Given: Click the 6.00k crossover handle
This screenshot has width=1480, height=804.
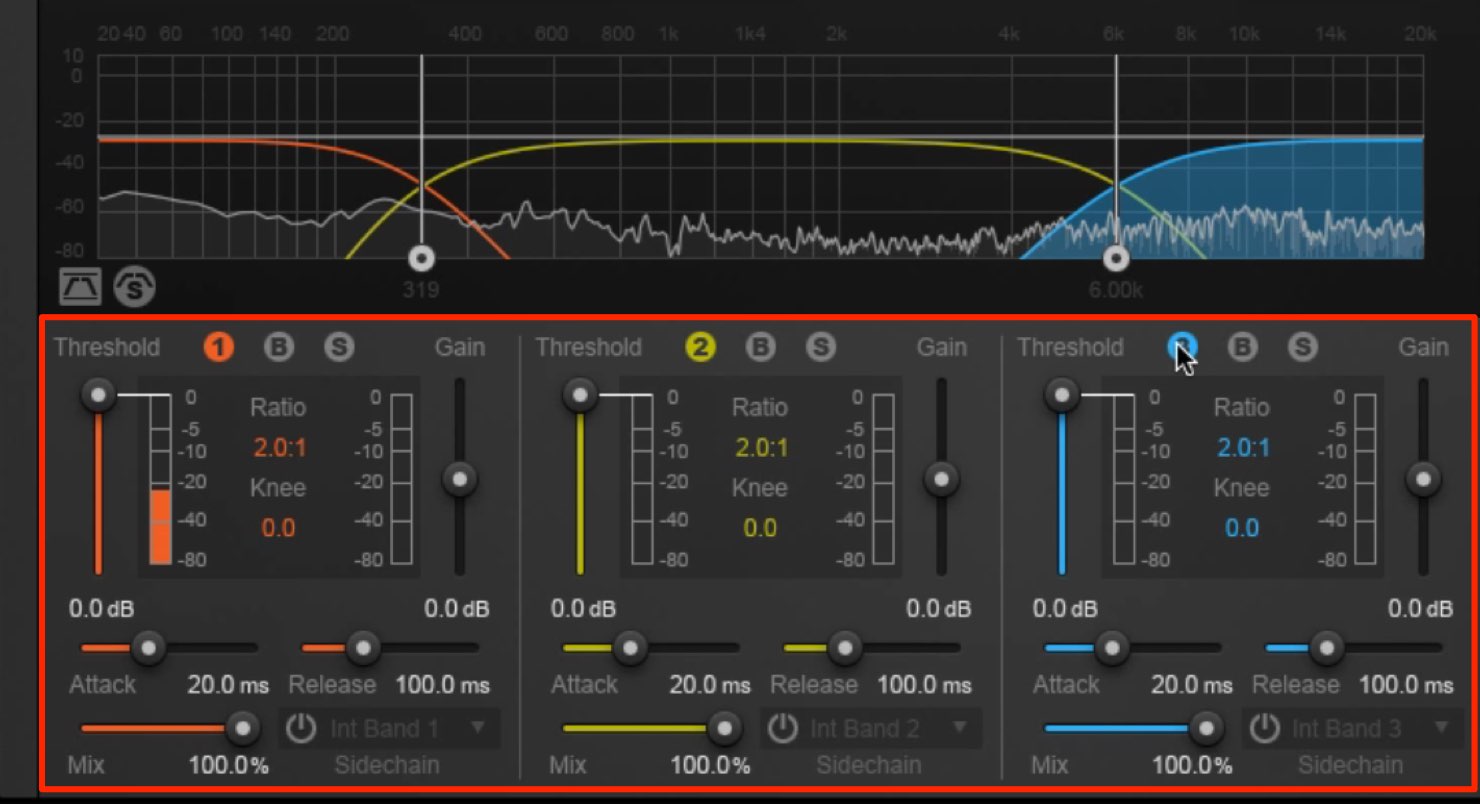Looking at the screenshot, I should click(x=1116, y=259).
